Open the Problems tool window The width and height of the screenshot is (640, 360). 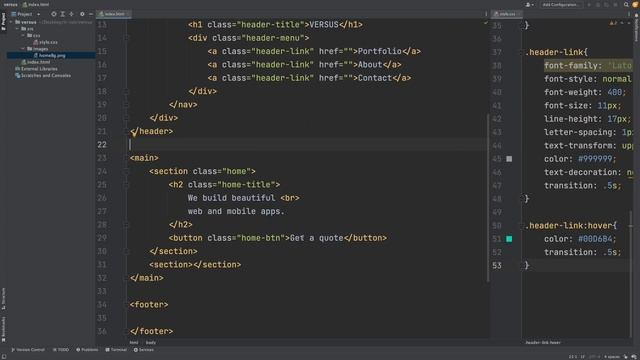[87, 350]
